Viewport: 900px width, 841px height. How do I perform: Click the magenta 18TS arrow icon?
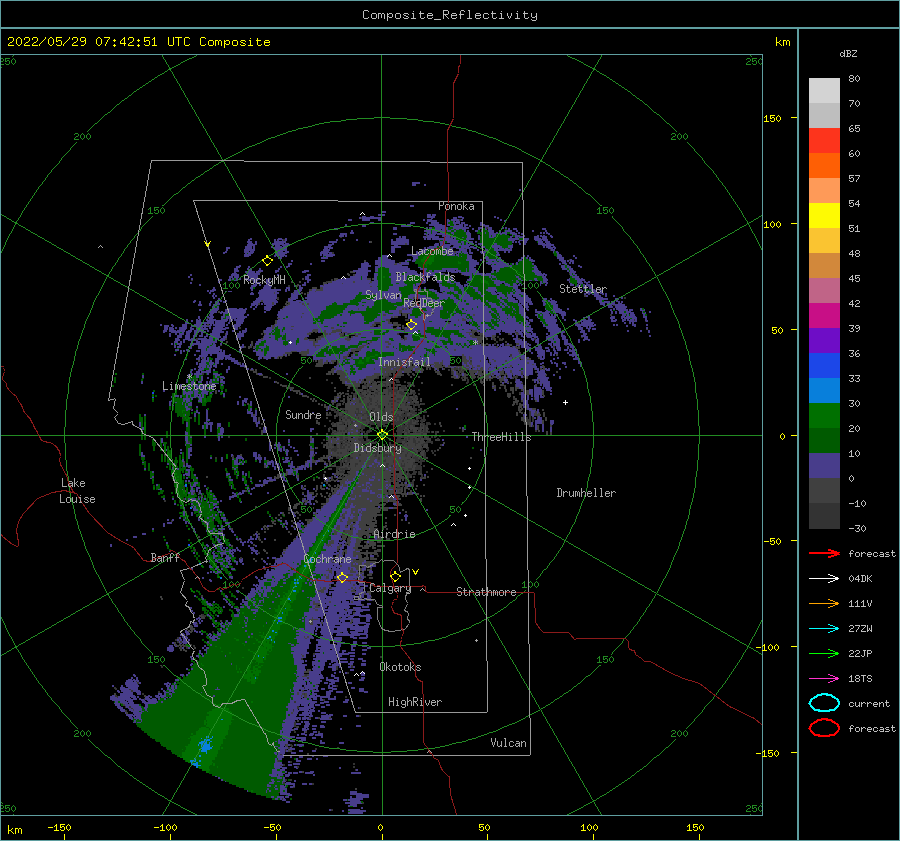click(x=824, y=679)
